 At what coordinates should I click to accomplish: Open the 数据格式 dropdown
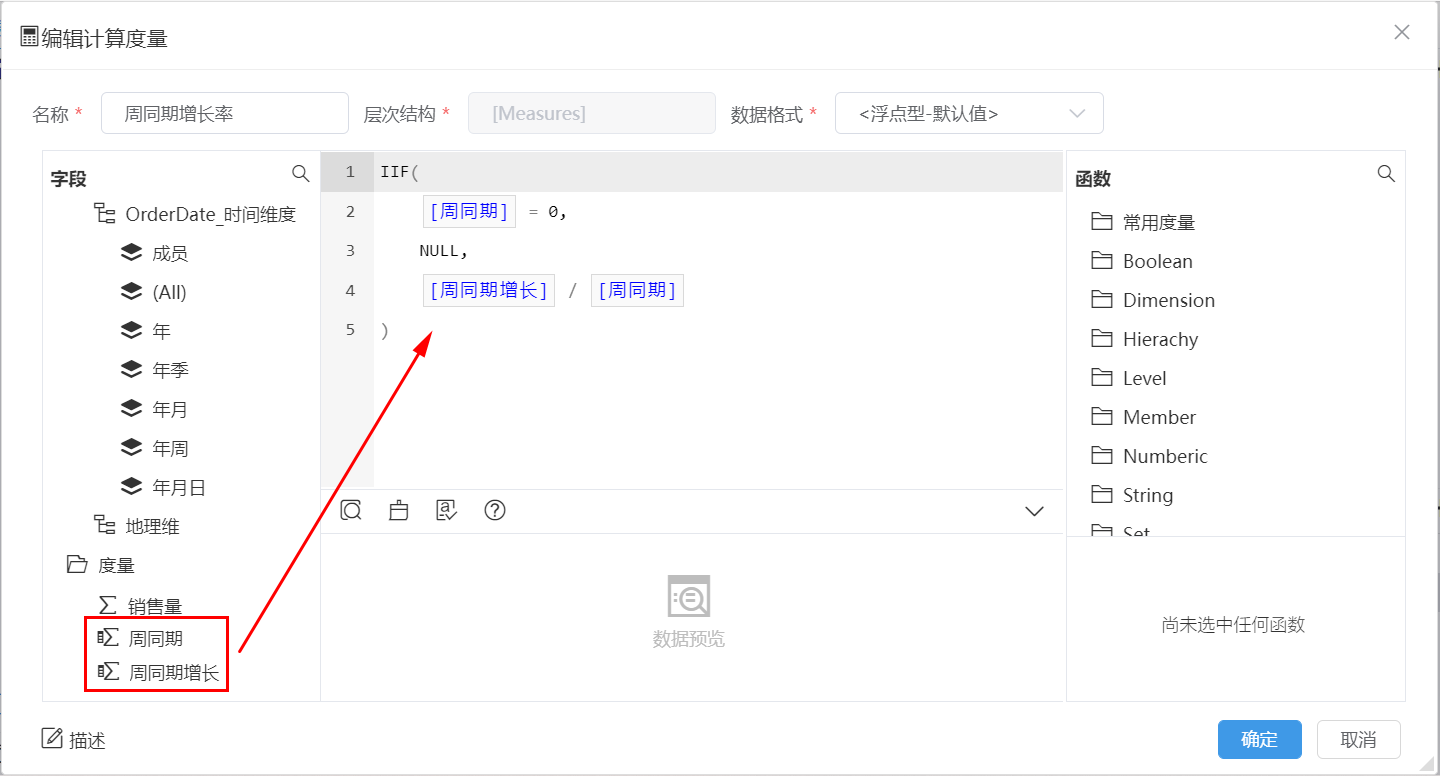(969, 113)
